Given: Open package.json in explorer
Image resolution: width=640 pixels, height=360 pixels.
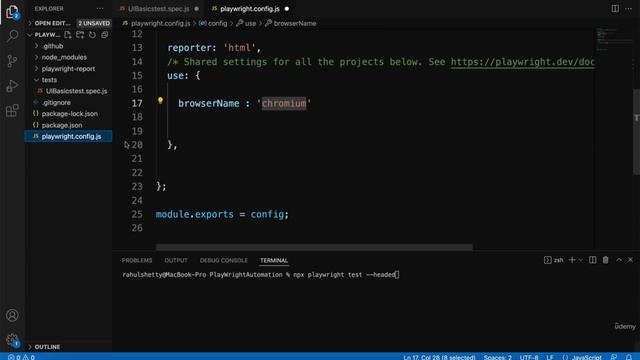Looking at the screenshot, I should coord(62,125).
